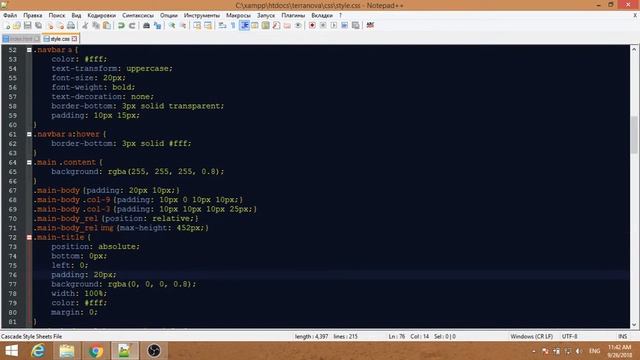Save the current file via toolbar
This screenshot has width=640, height=360.
27,26
